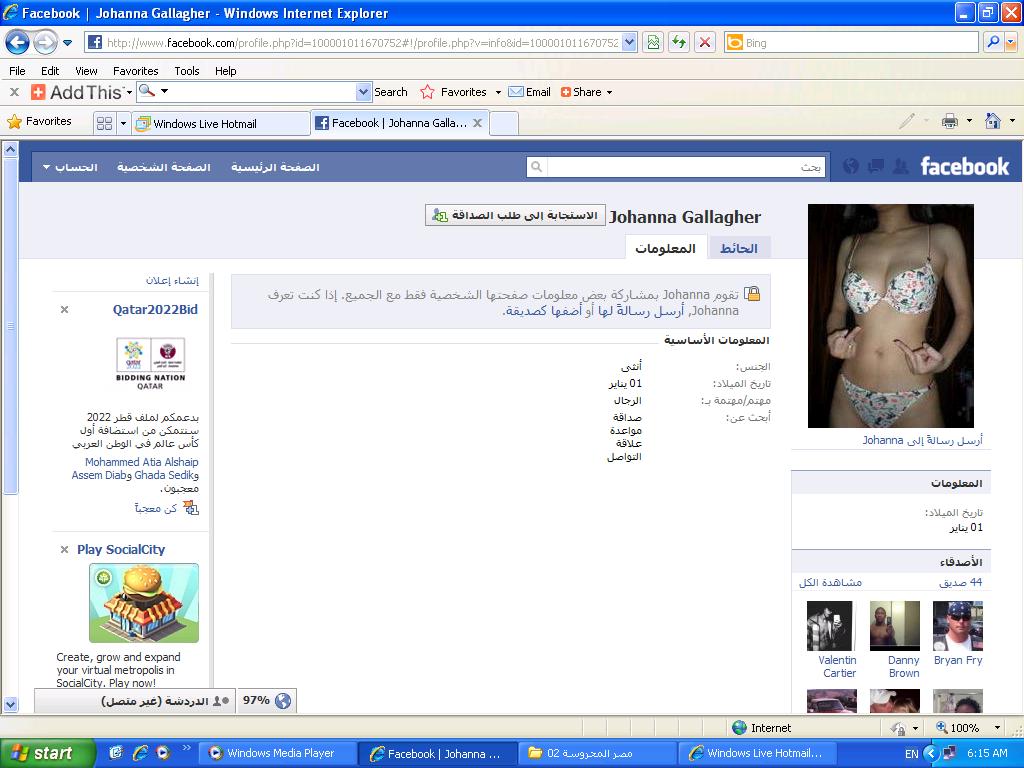The width and height of the screenshot is (1024, 768).
Task: Click the EN language indicator in taskbar
Action: tap(912, 754)
